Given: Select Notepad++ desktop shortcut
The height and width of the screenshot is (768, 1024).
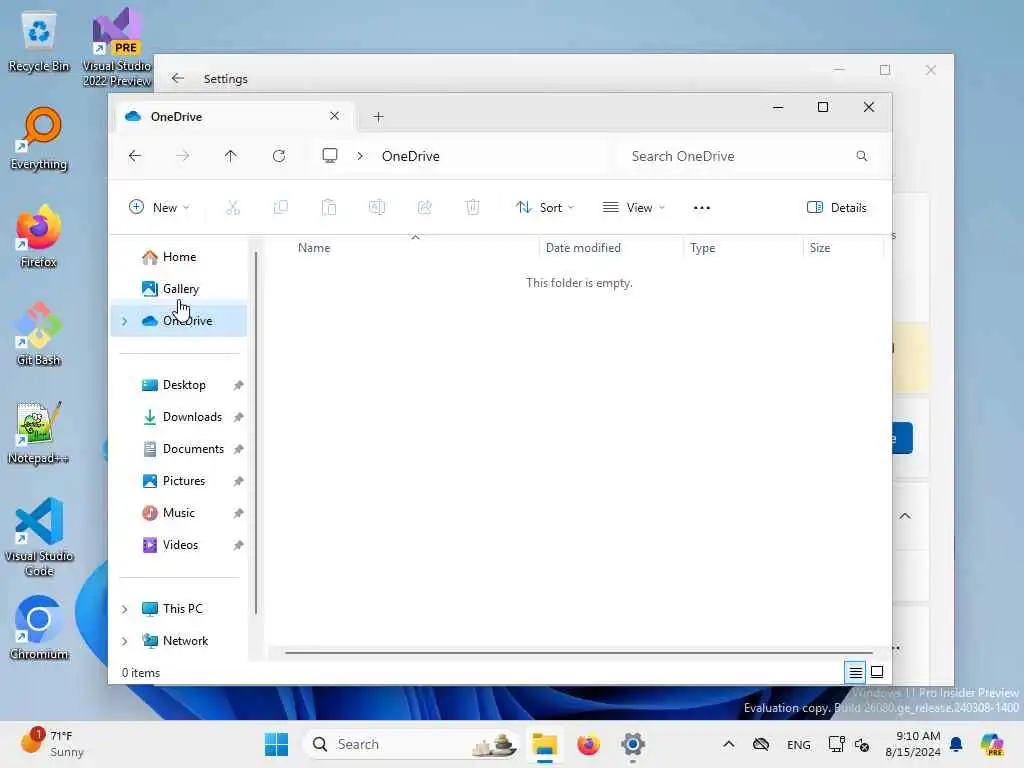Looking at the screenshot, I should pos(39,432).
